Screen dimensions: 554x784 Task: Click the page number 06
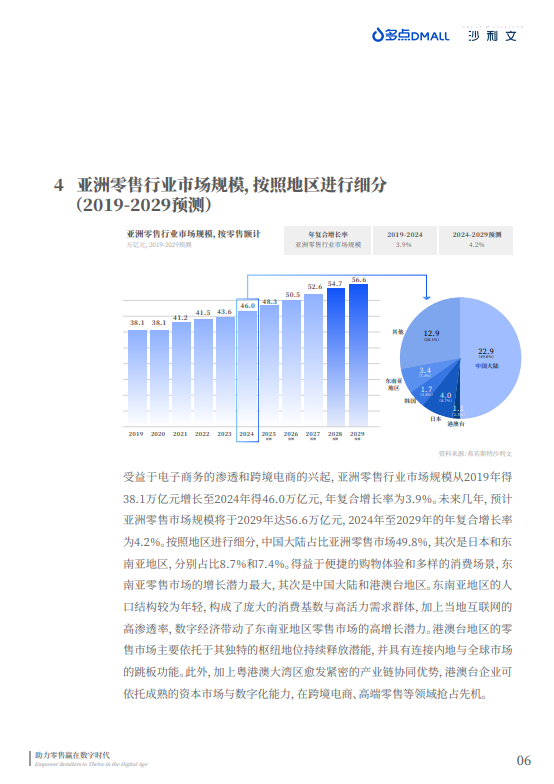pyautogui.click(x=524, y=760)
